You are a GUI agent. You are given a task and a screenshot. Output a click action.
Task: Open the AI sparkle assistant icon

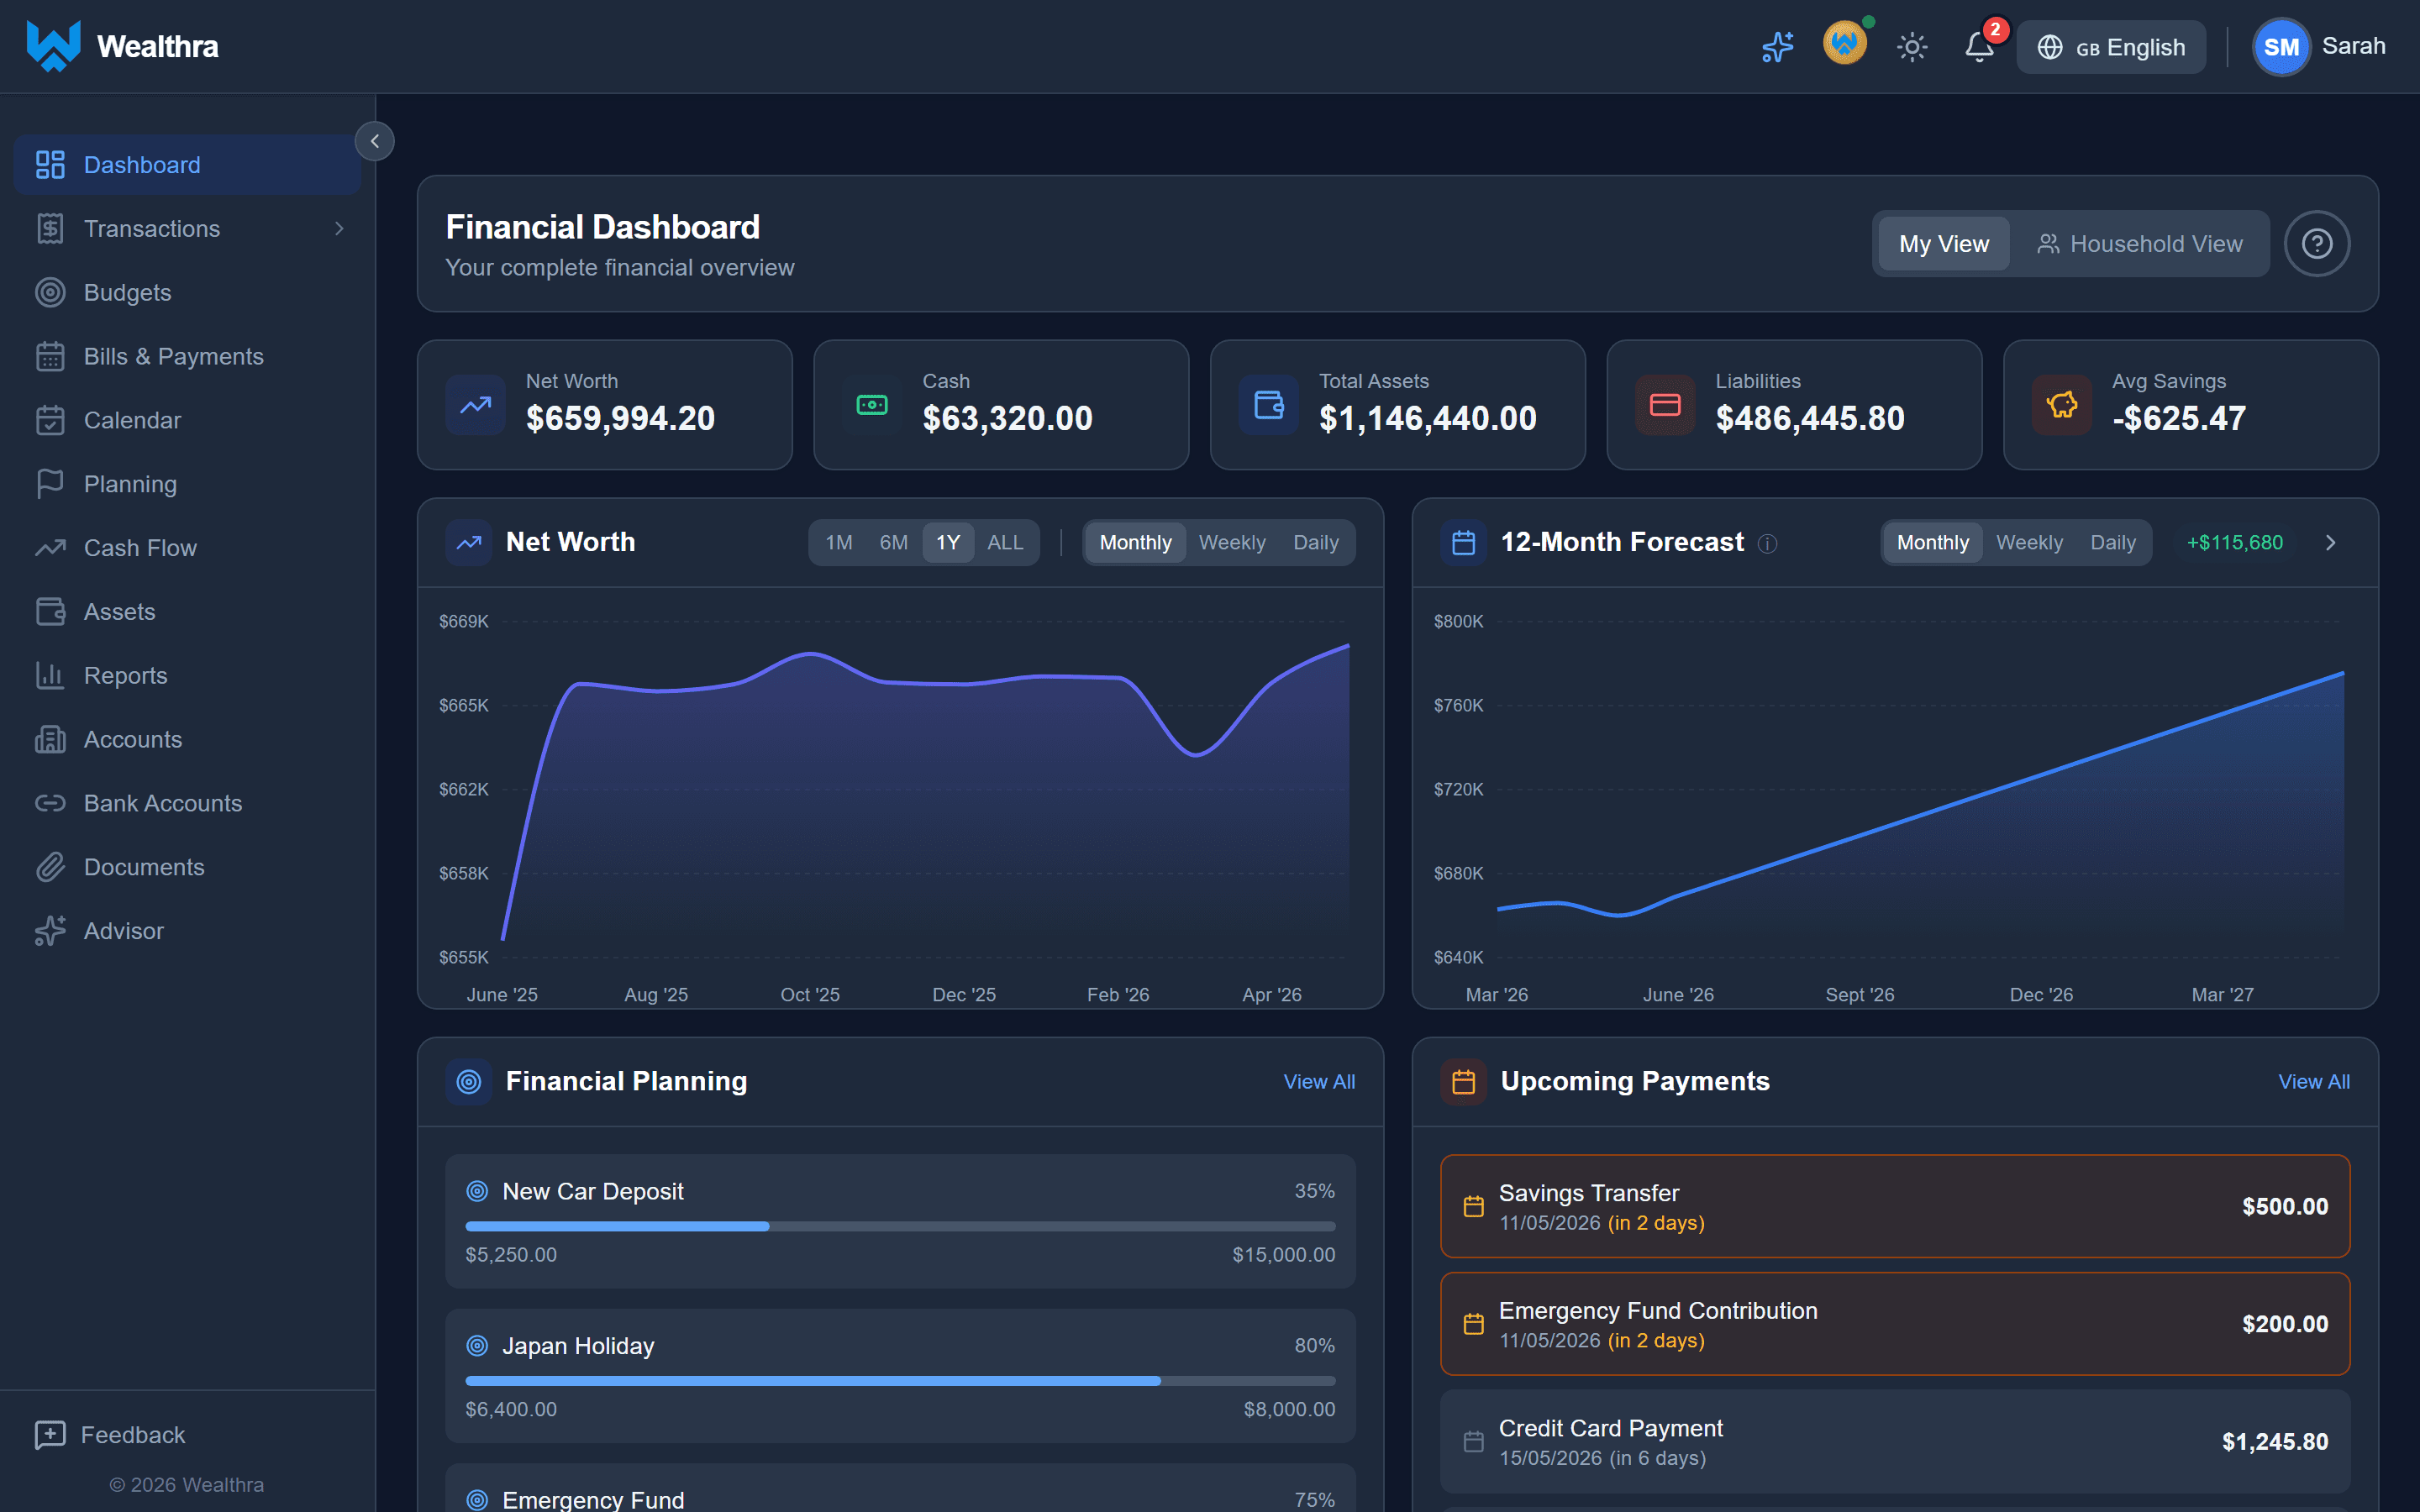(1777, 47)
